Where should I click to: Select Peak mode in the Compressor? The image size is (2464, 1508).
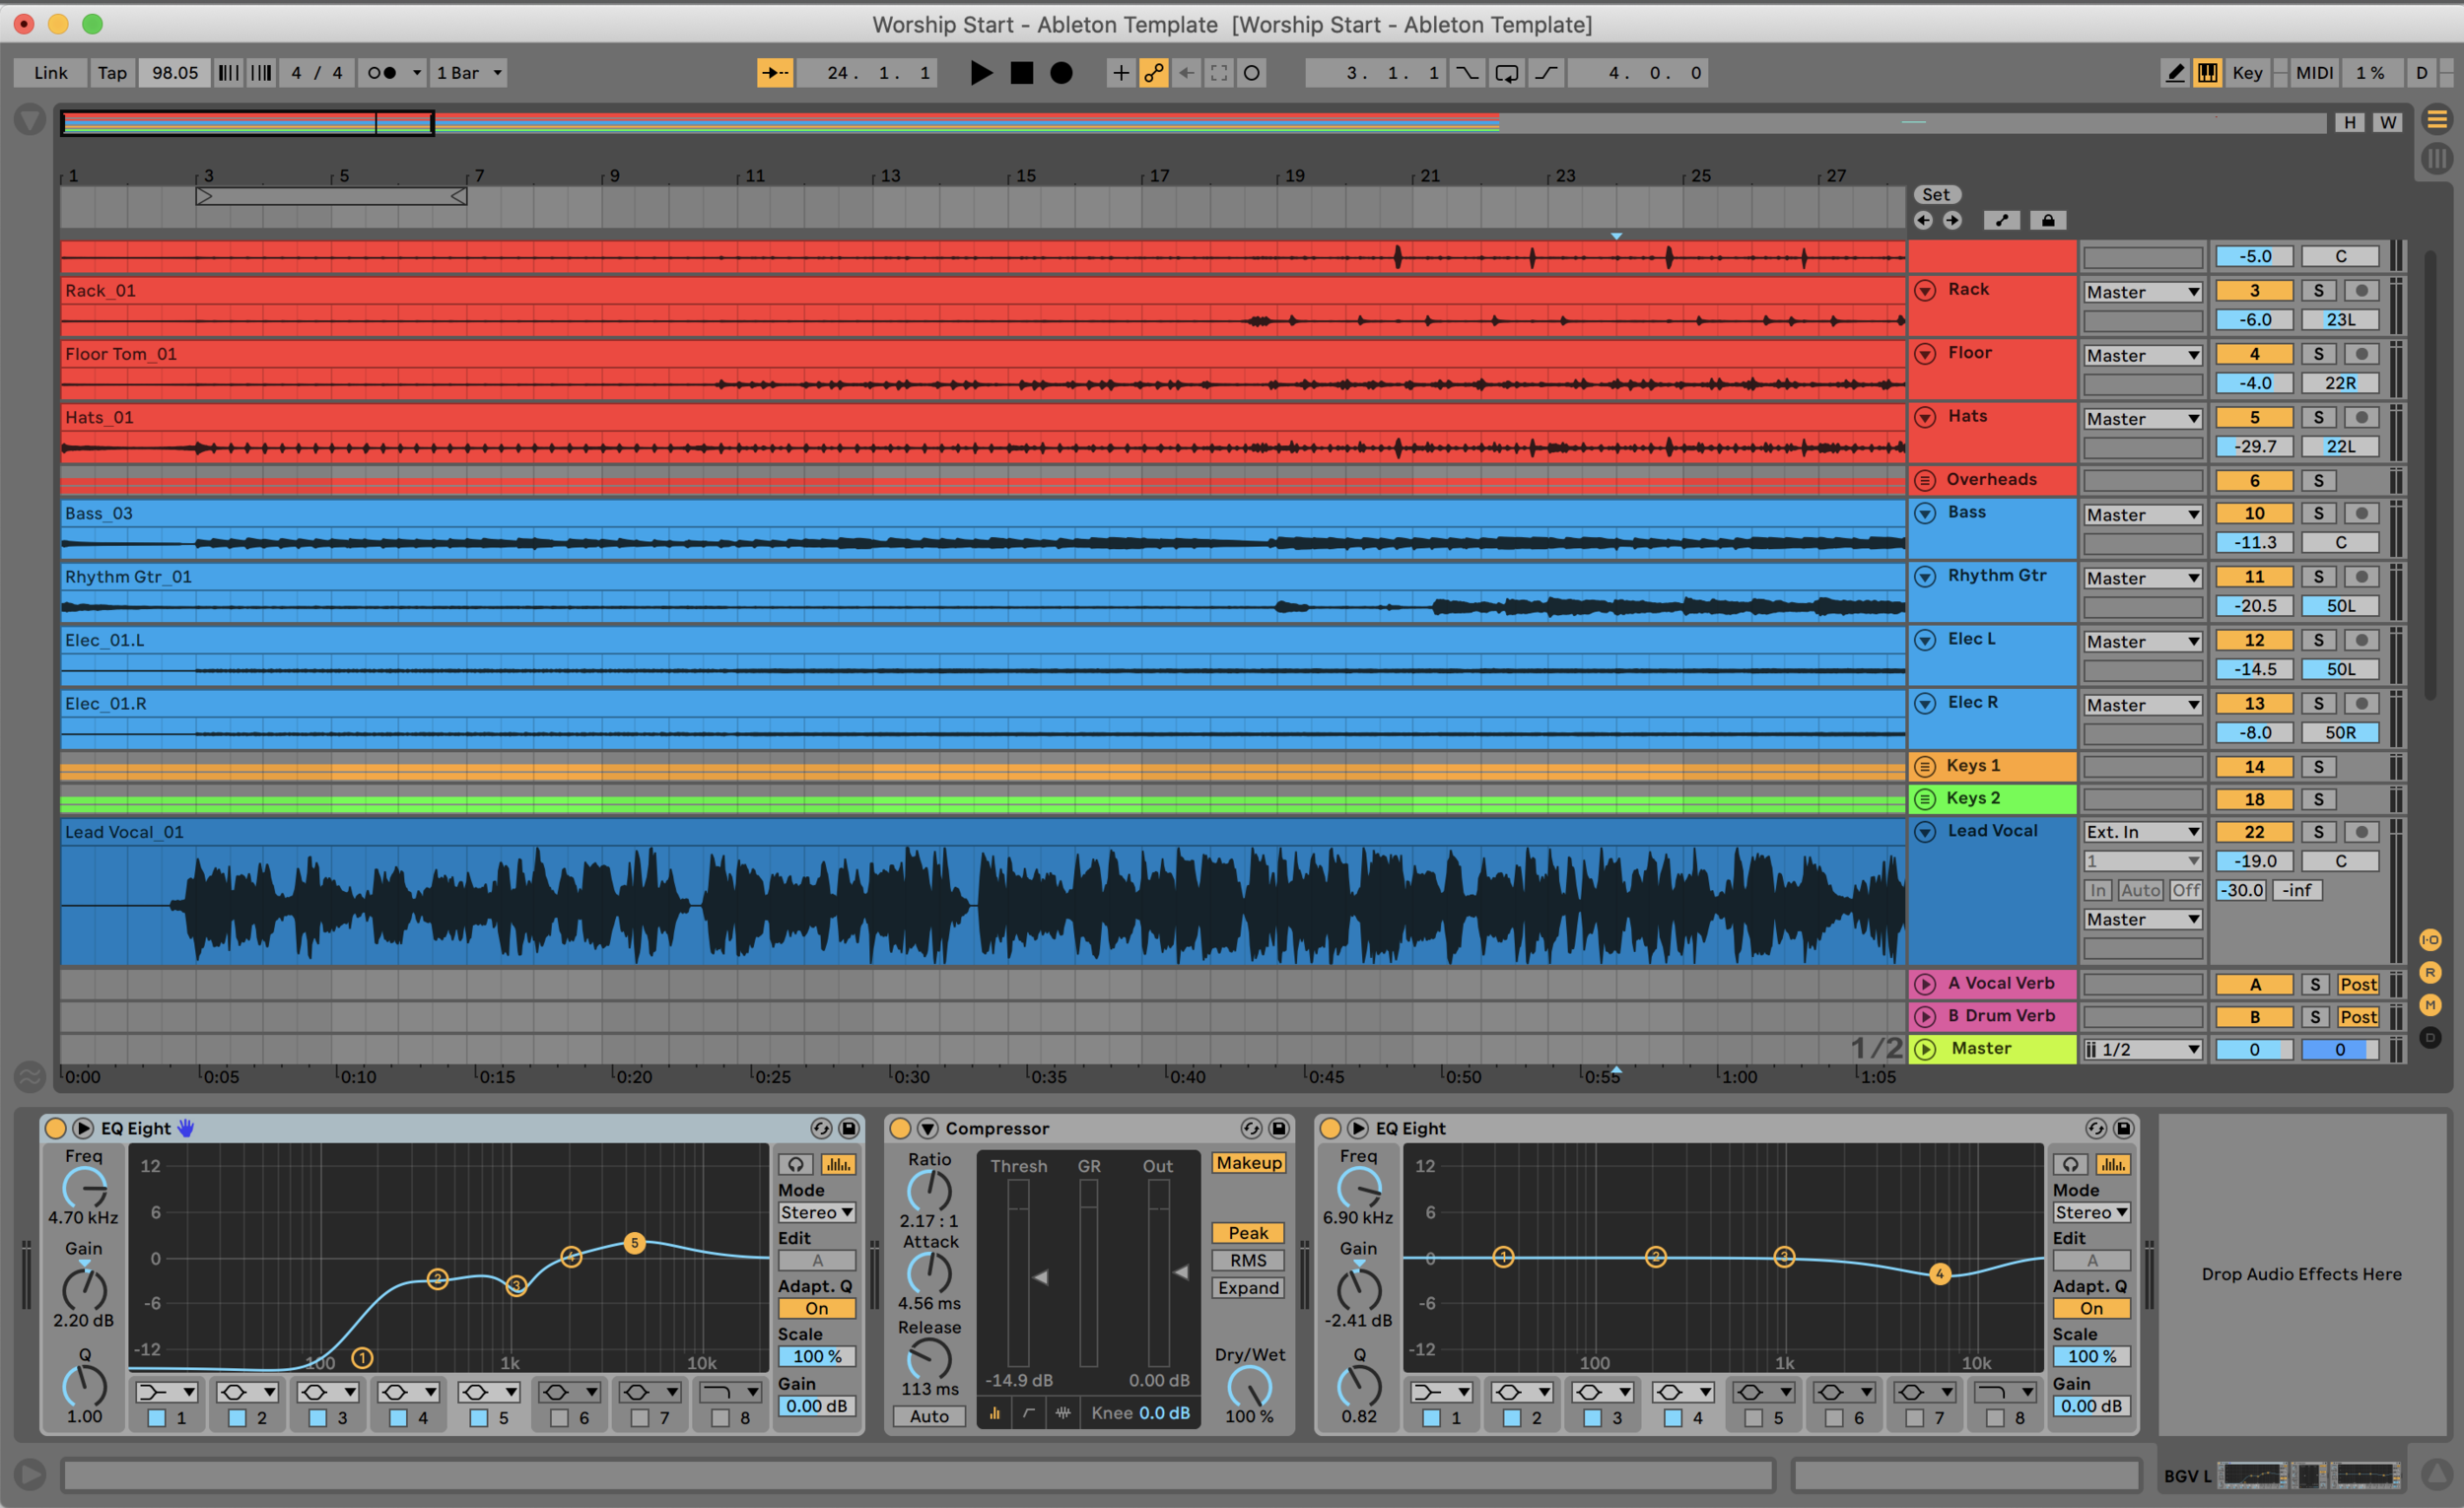coord(1248,1233)
